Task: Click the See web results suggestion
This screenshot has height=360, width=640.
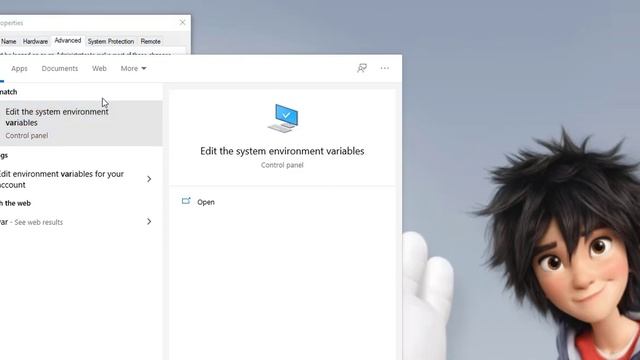Action: click(x=31, y=222)
